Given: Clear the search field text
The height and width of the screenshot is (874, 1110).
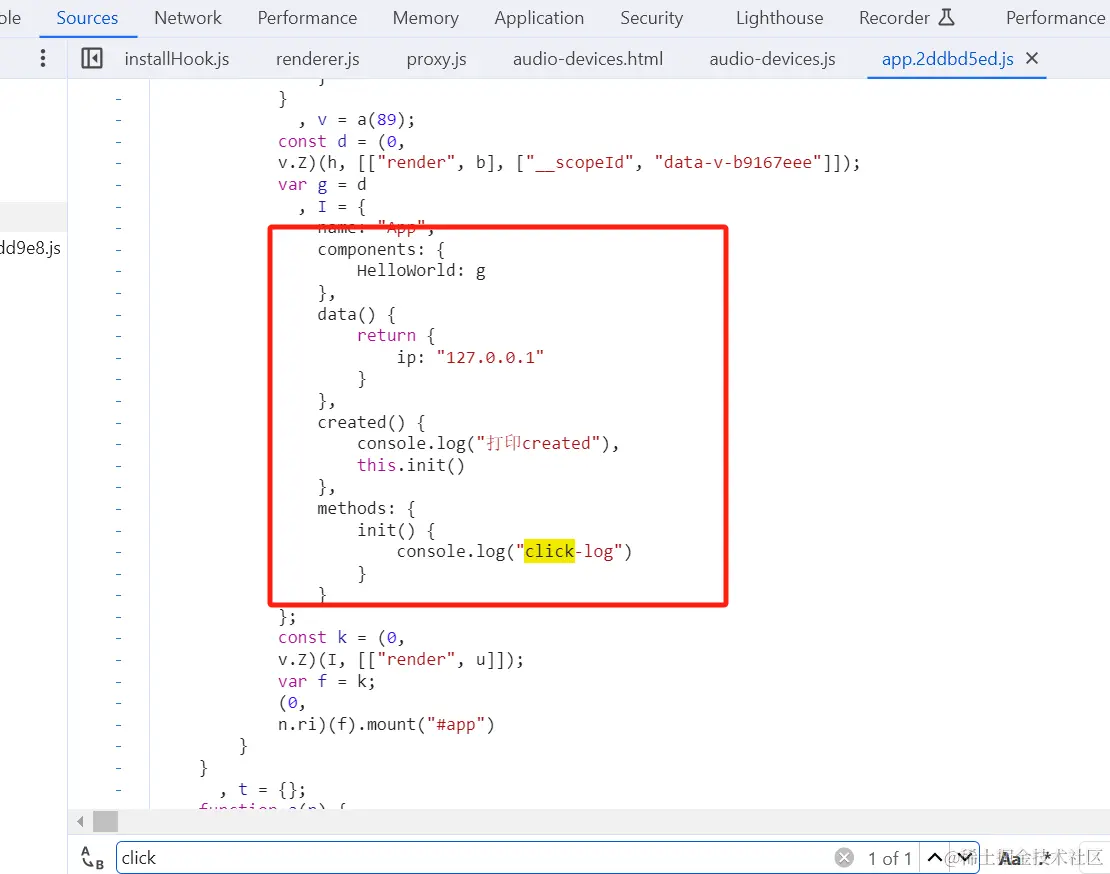Looking at the screenshot, I should (x=844, y=858).
